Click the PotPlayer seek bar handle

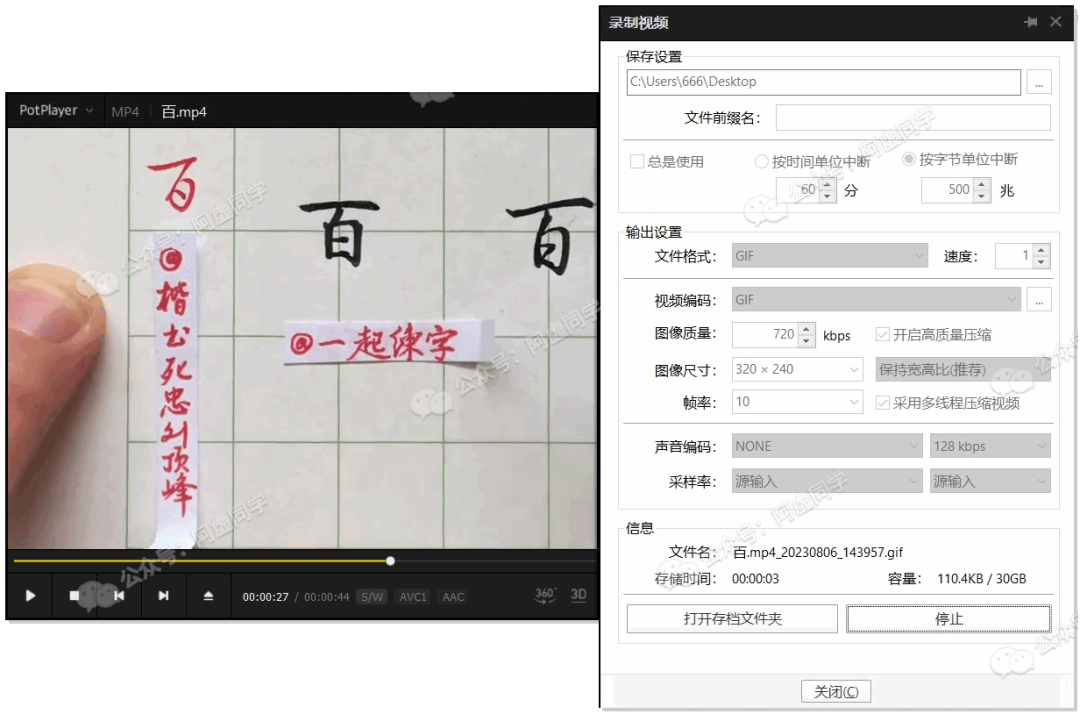pos(391,561)
